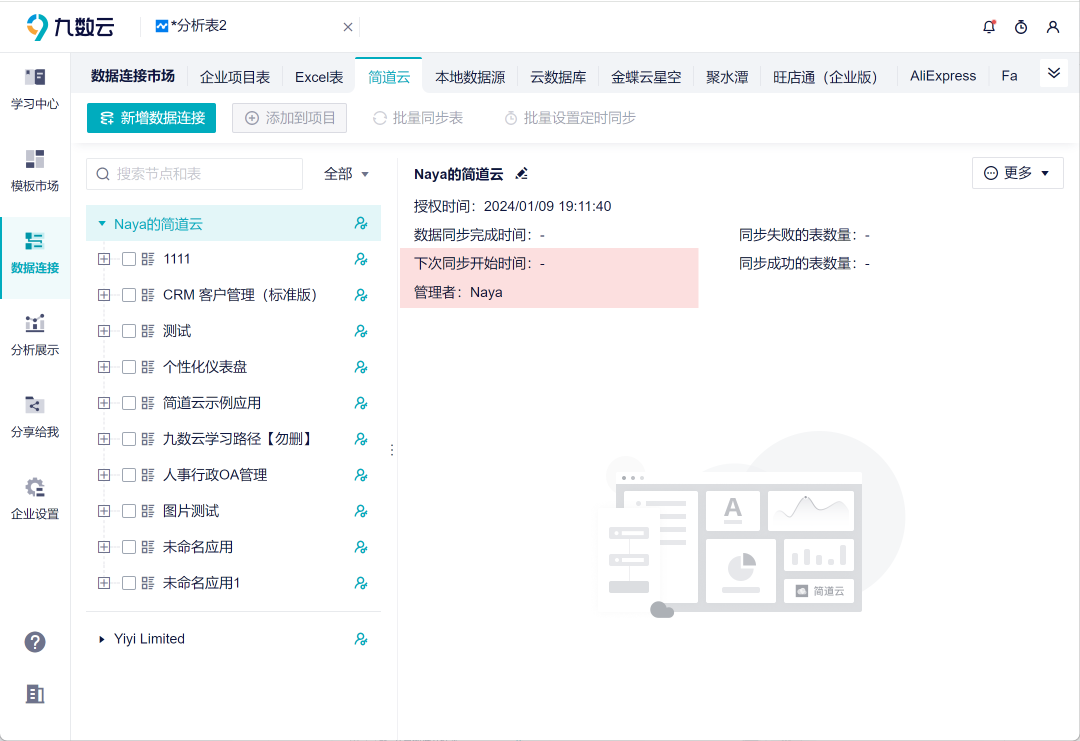
Task: Click the permission icon in 图片测试 row
Action: [x=361, y=511]
